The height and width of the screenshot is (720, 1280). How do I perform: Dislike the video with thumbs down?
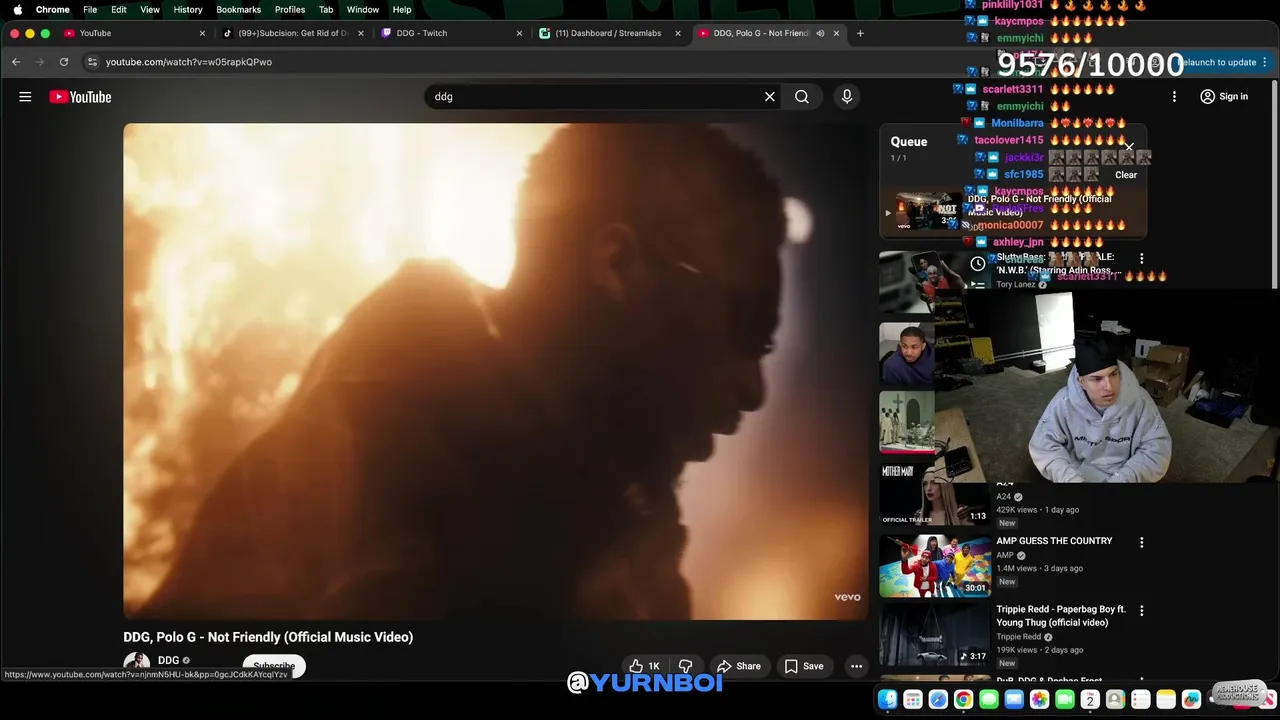point(686,666)
